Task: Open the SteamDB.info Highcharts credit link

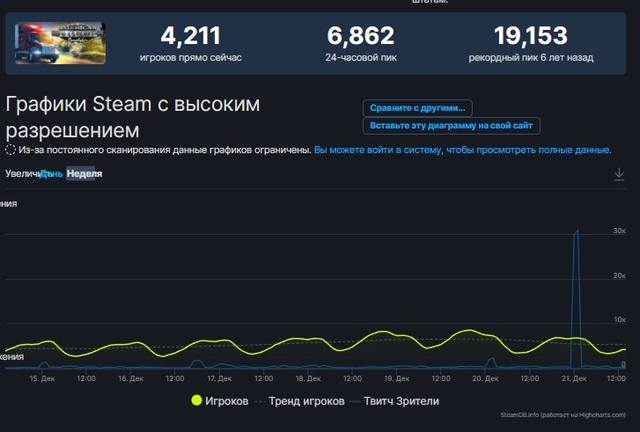Action: (x=563, y=415)
